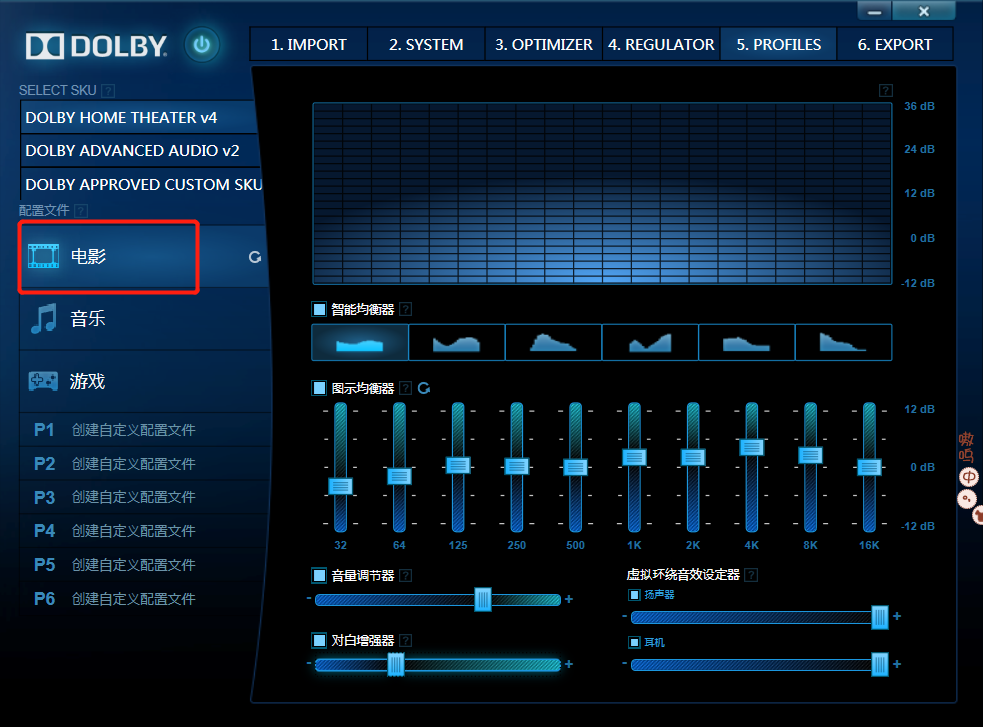The image size is (983, 727).
Task: Select the fourth equalizer preset curve
Action: (x=649, y=342)
